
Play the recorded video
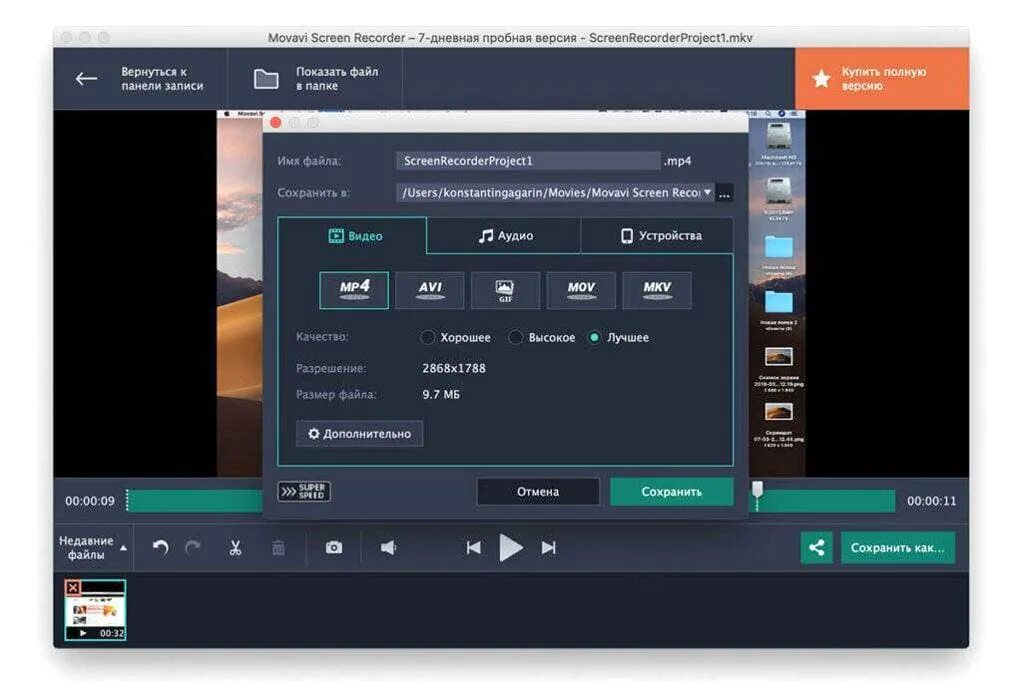tap(510, 547)
